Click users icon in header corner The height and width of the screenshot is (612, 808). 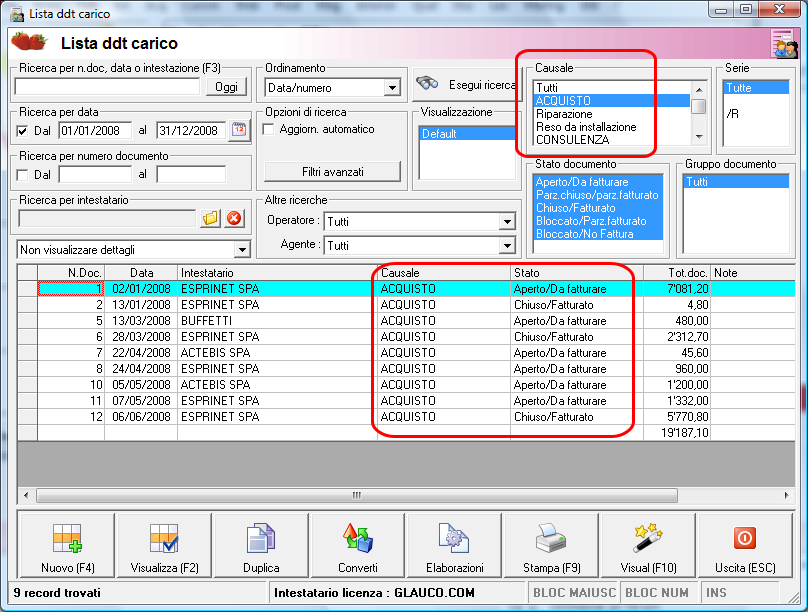click(784, 45)
